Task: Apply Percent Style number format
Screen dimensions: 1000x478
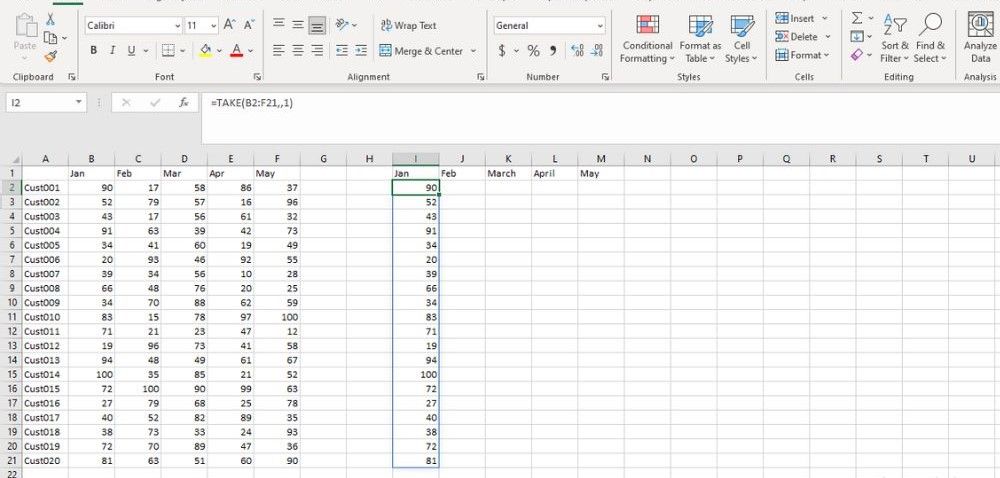Action: point(533,50)
